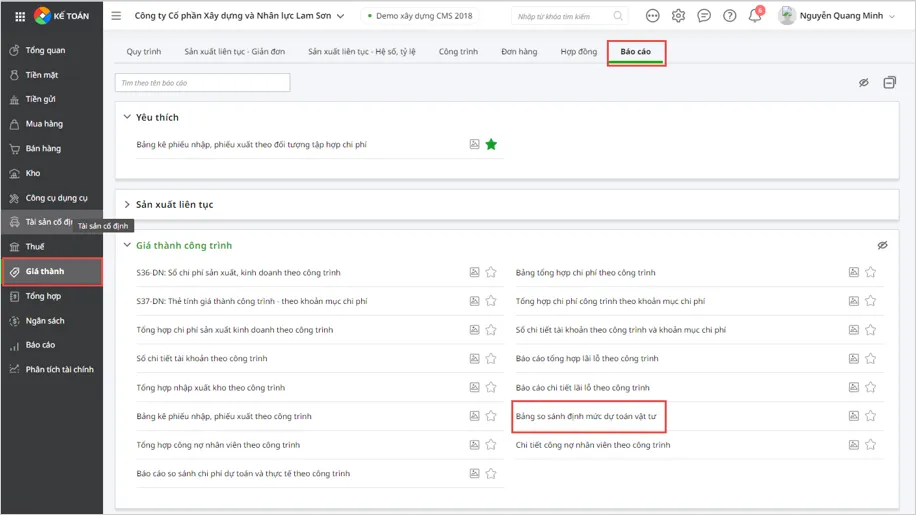Switch to the Công trình tab
The width and height of the screenshot is (916, 515).
[x=458, y=52]
